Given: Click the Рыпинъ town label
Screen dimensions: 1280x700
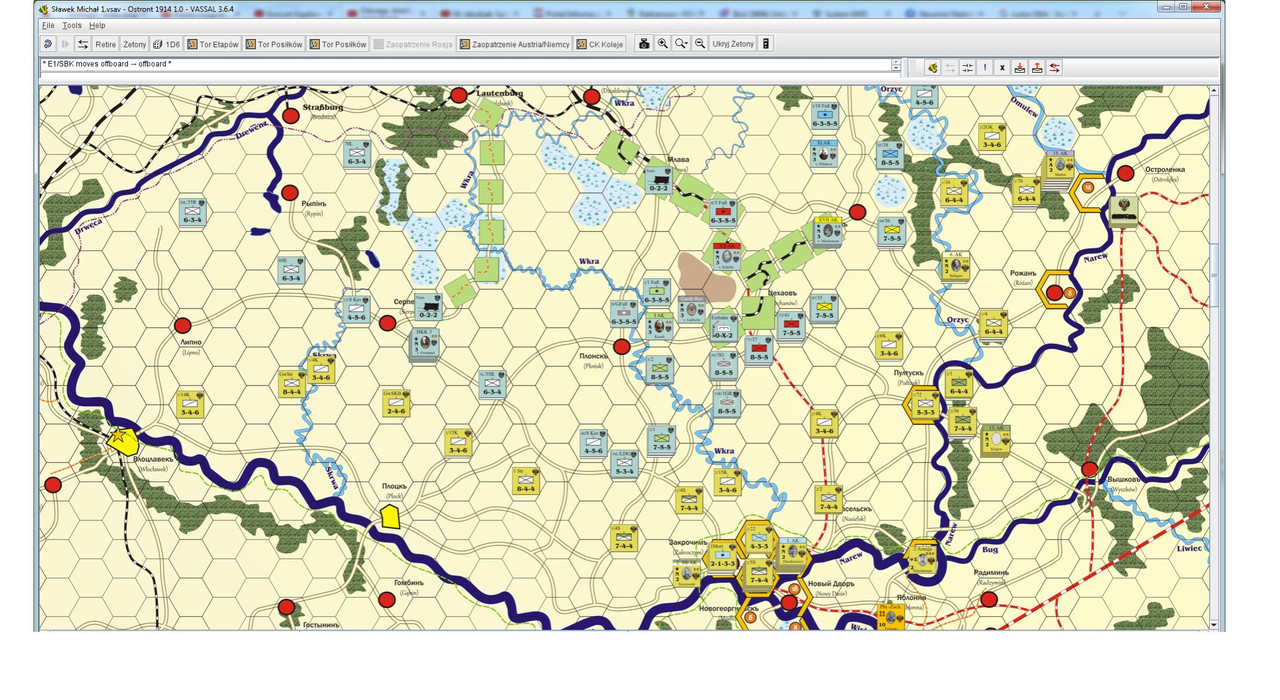Looking at the screenshot, I should [316, 204].
